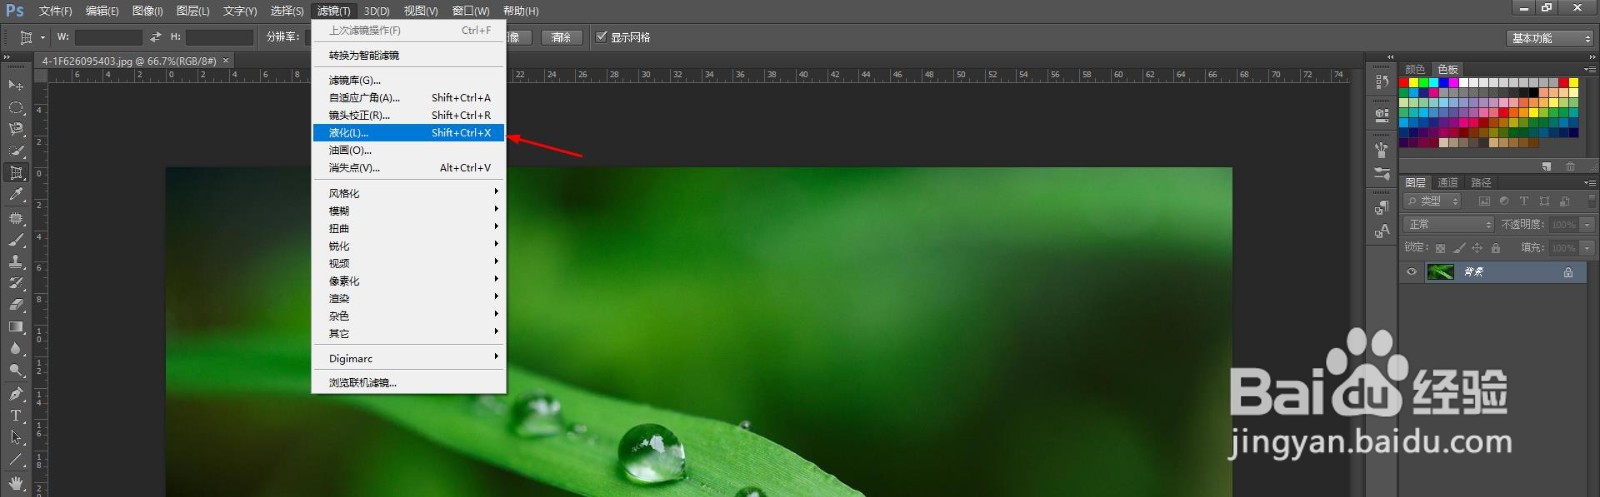
Task: Choose Convert for Smart Filters entry
Action: (x=408, y=55)
